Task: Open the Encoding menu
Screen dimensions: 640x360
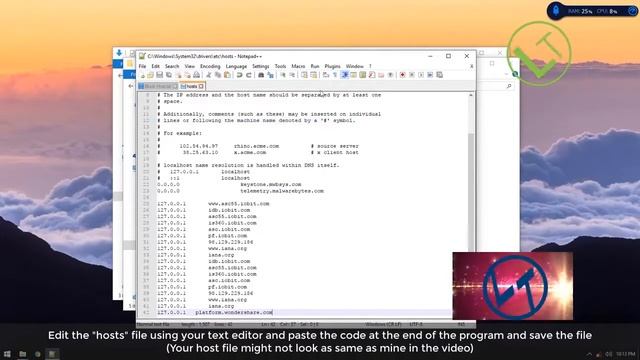Action: click(x=210, y=66)
